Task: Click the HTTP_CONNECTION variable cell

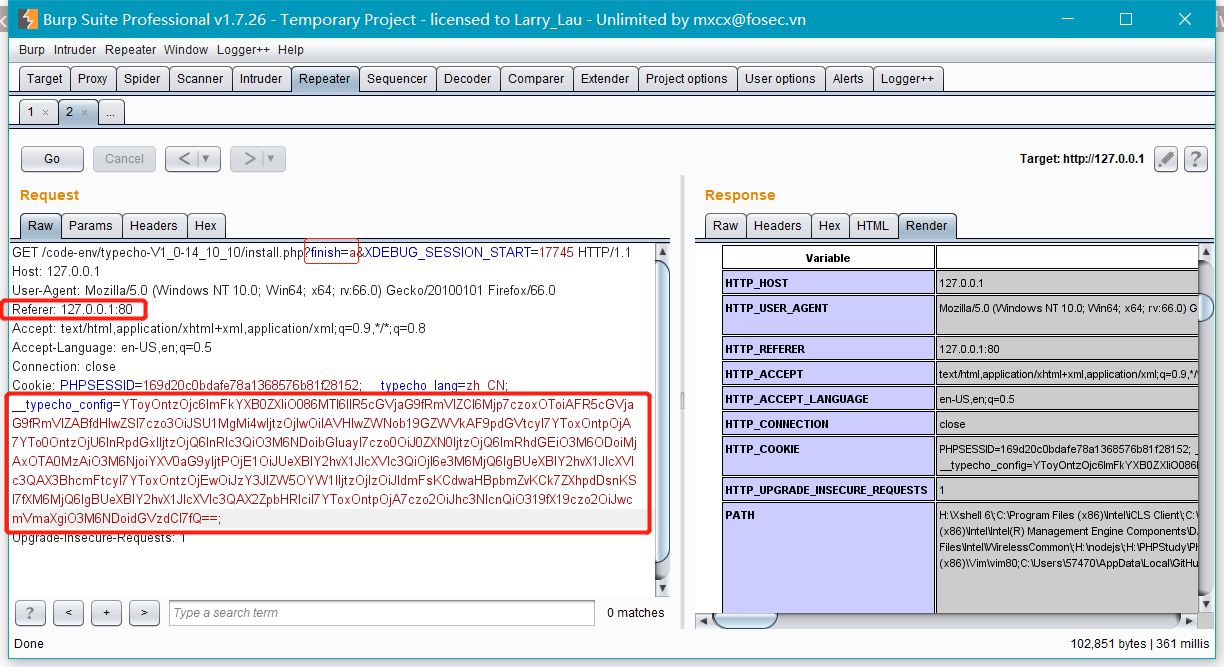Action: (x=828, y=424)
